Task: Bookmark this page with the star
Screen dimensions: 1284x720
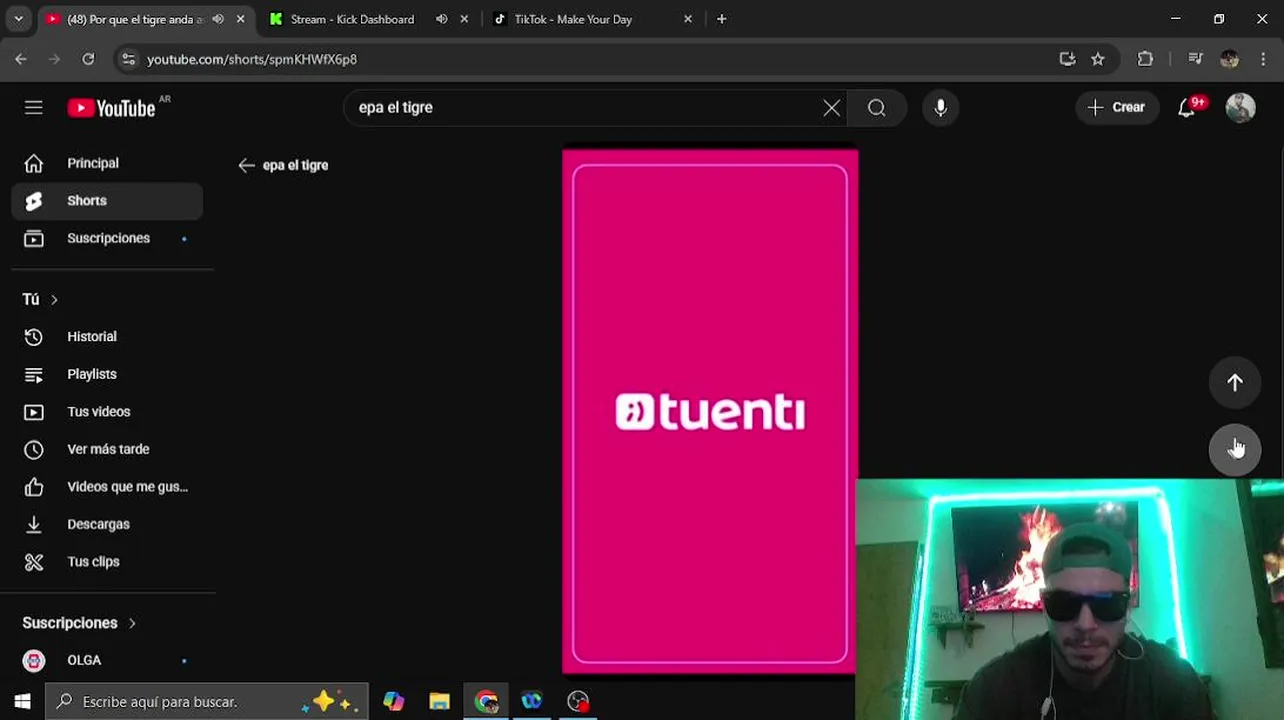Action: pyautogui.click(x=1098, y=59)
